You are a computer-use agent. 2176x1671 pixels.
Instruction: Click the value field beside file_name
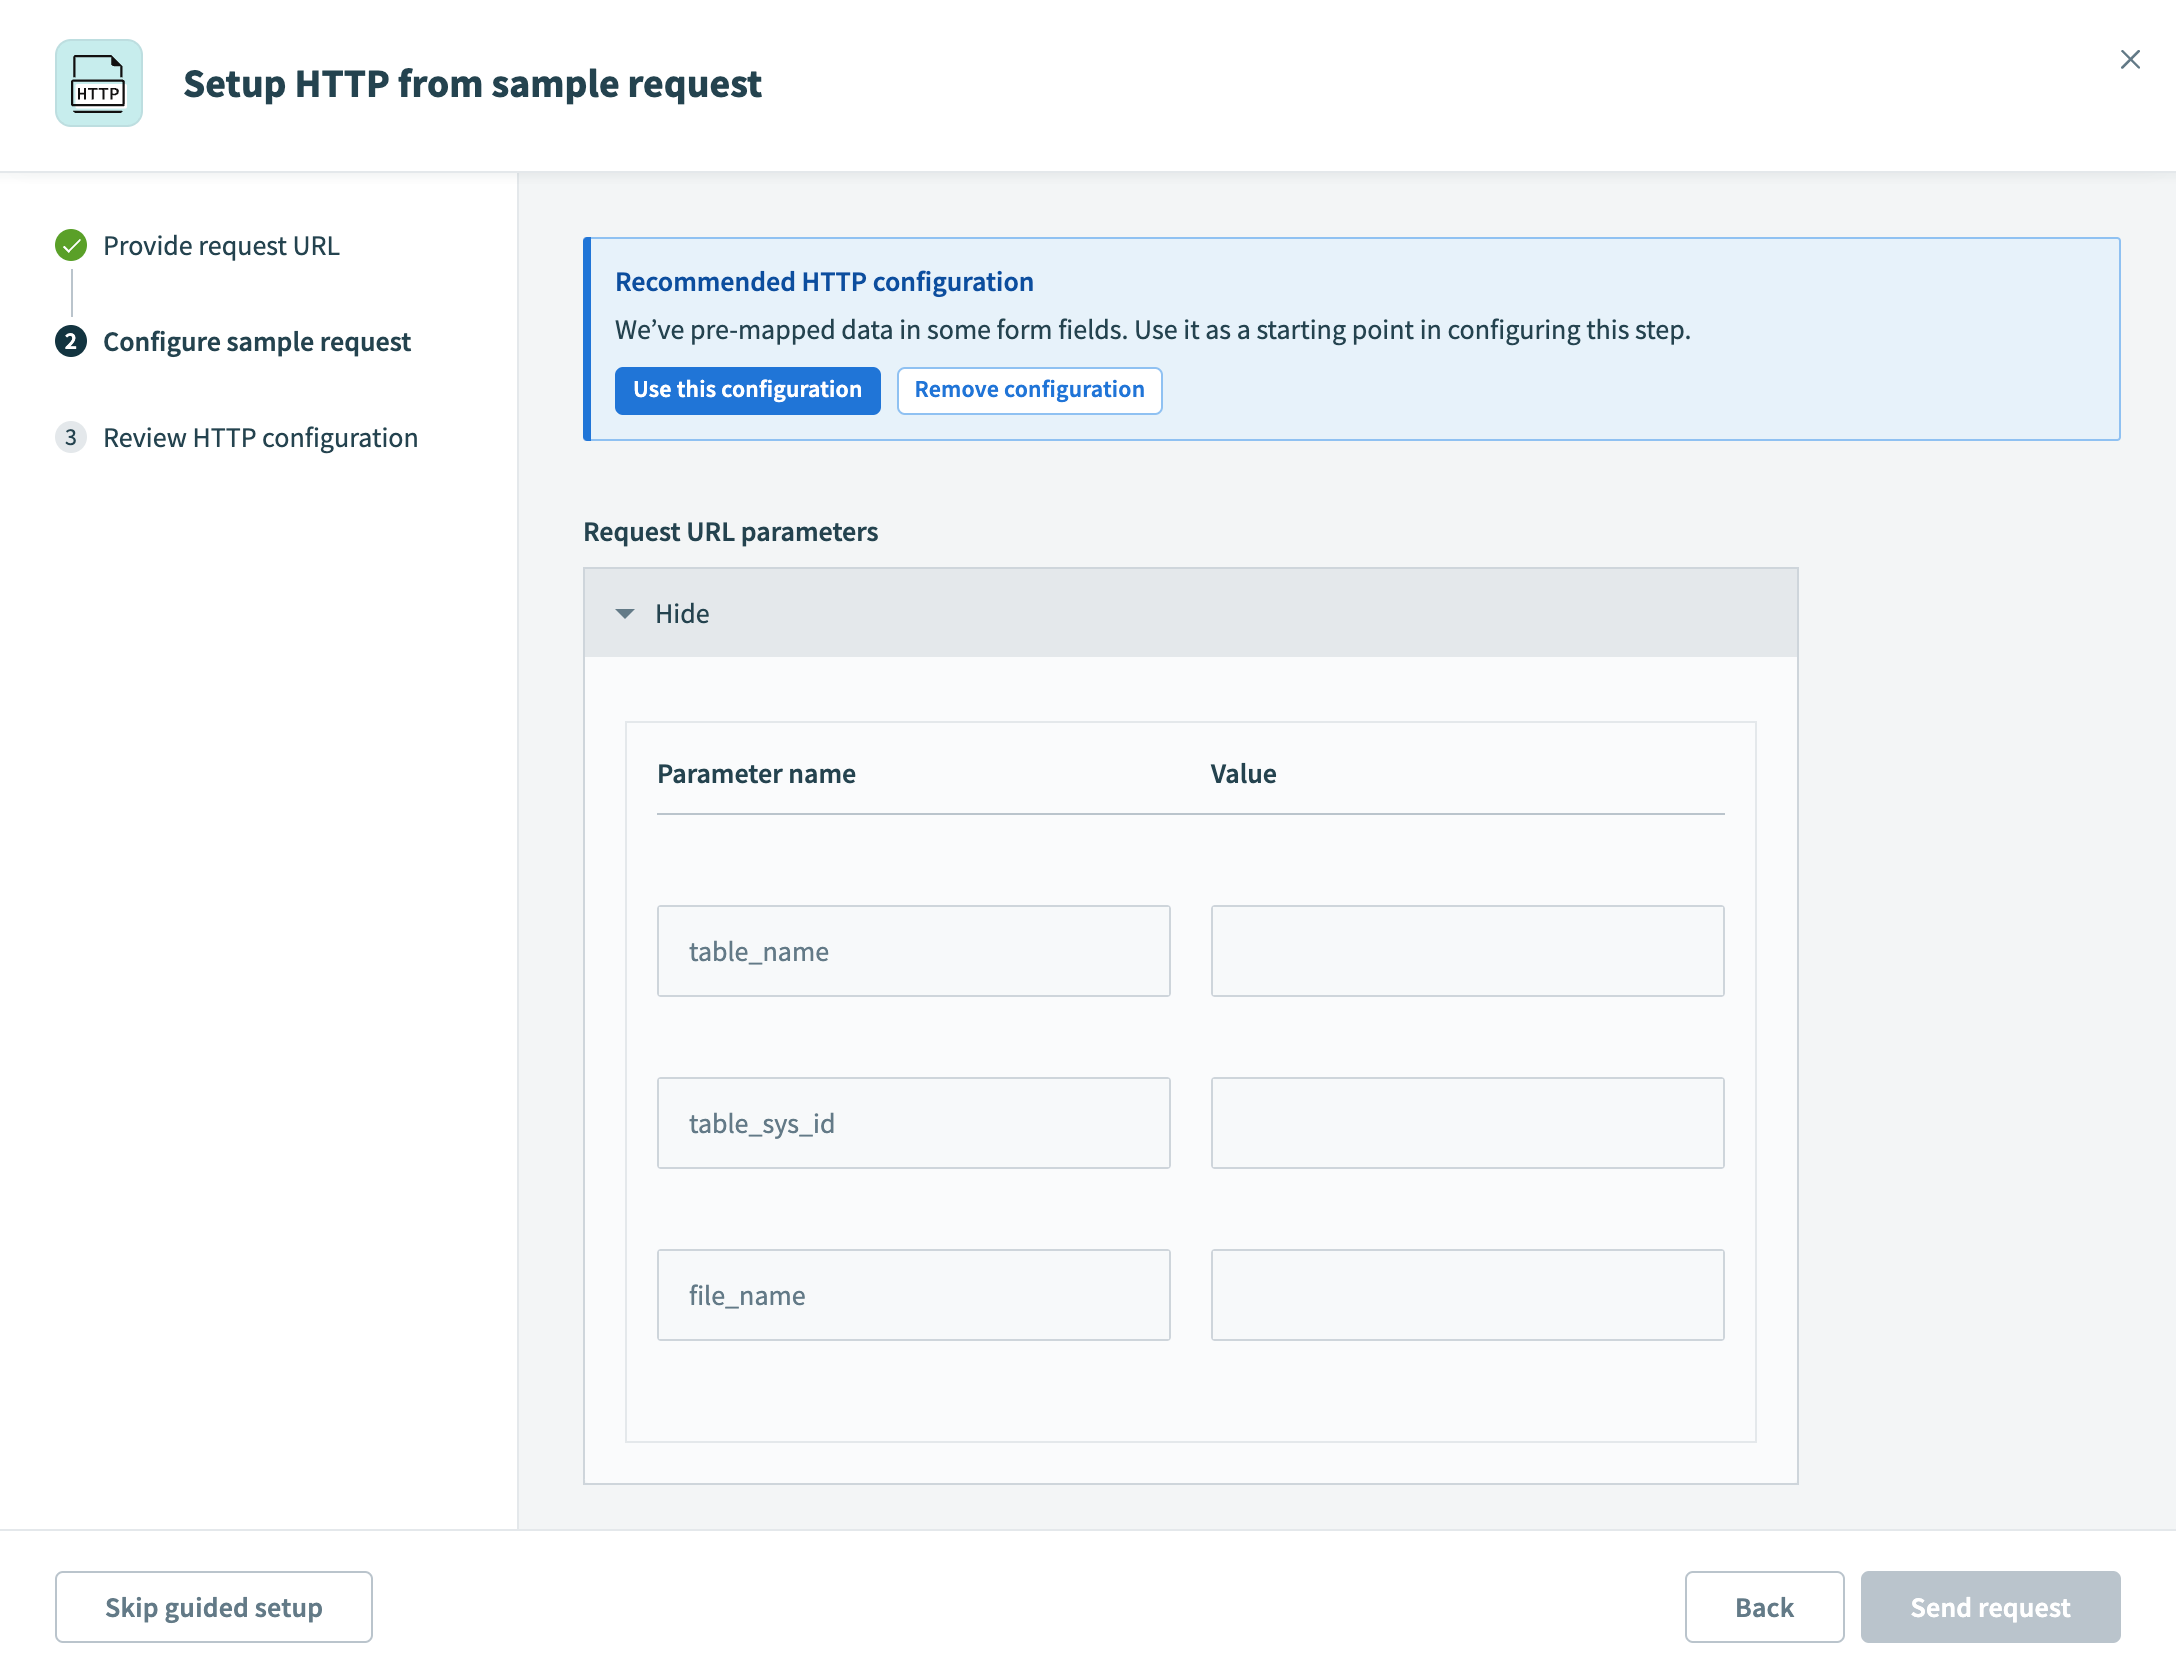tap(1466, 1294)
